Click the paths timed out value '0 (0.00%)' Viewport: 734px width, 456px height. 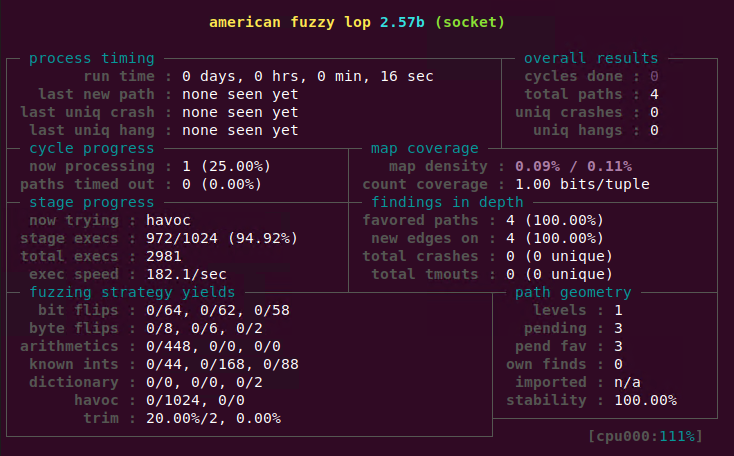(222, 184)
